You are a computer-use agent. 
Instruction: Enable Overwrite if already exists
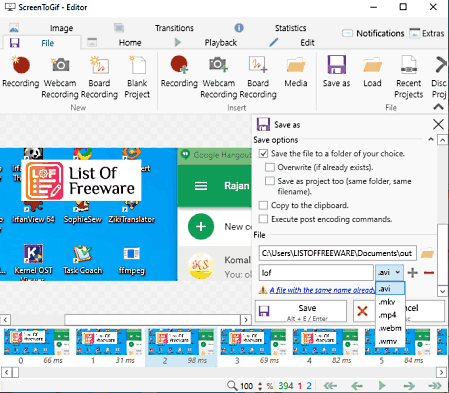pos(270,167)
